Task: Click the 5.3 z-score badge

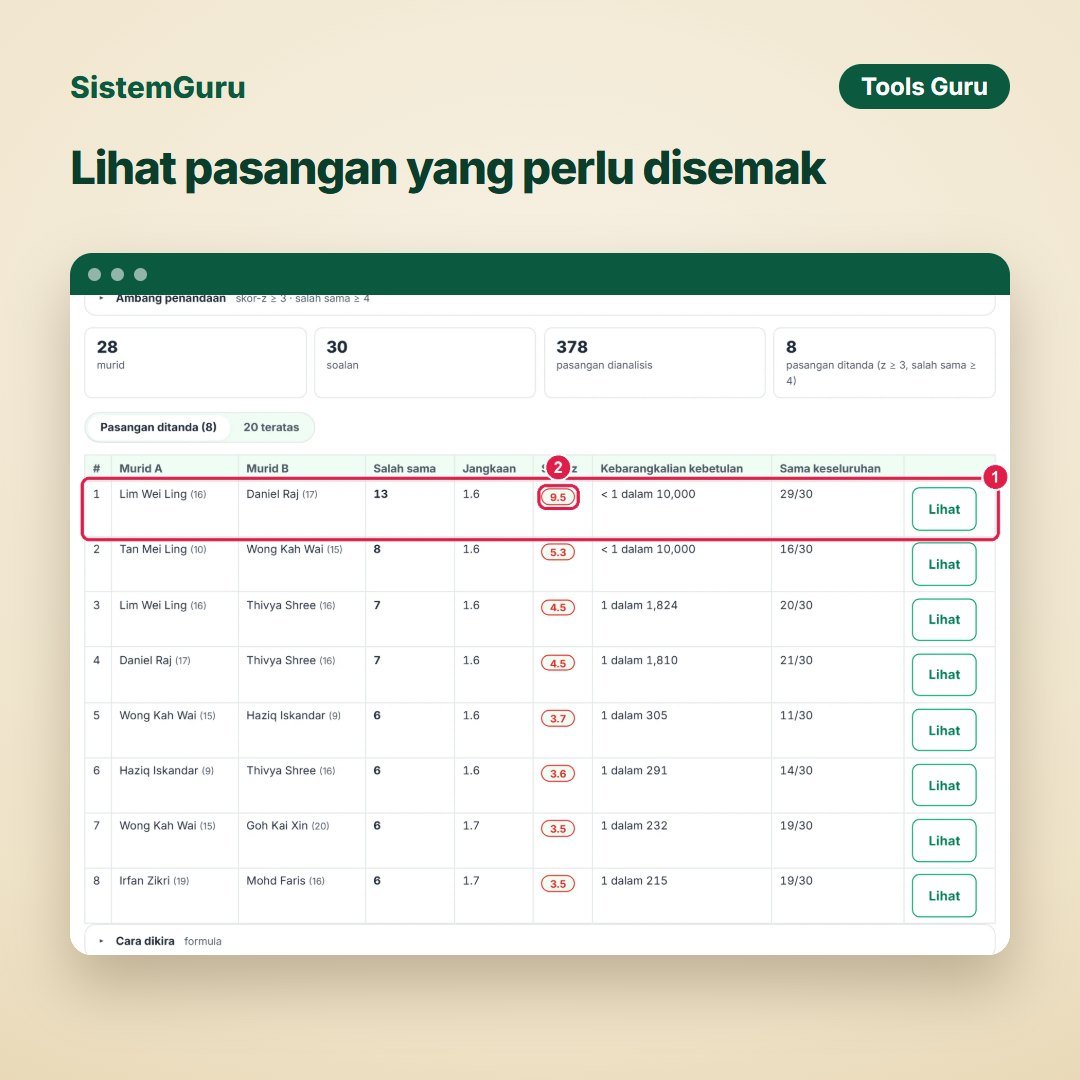Action: (x=558, y=552)
